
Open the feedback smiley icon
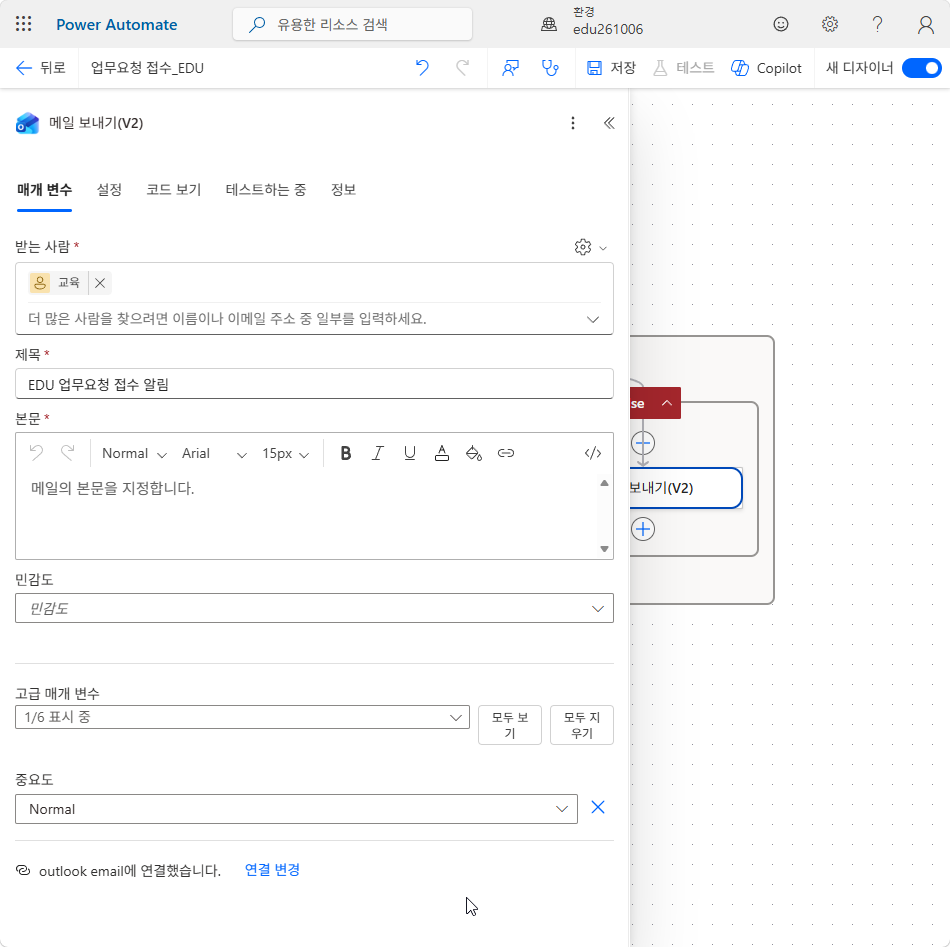click(x=781, y=24)
